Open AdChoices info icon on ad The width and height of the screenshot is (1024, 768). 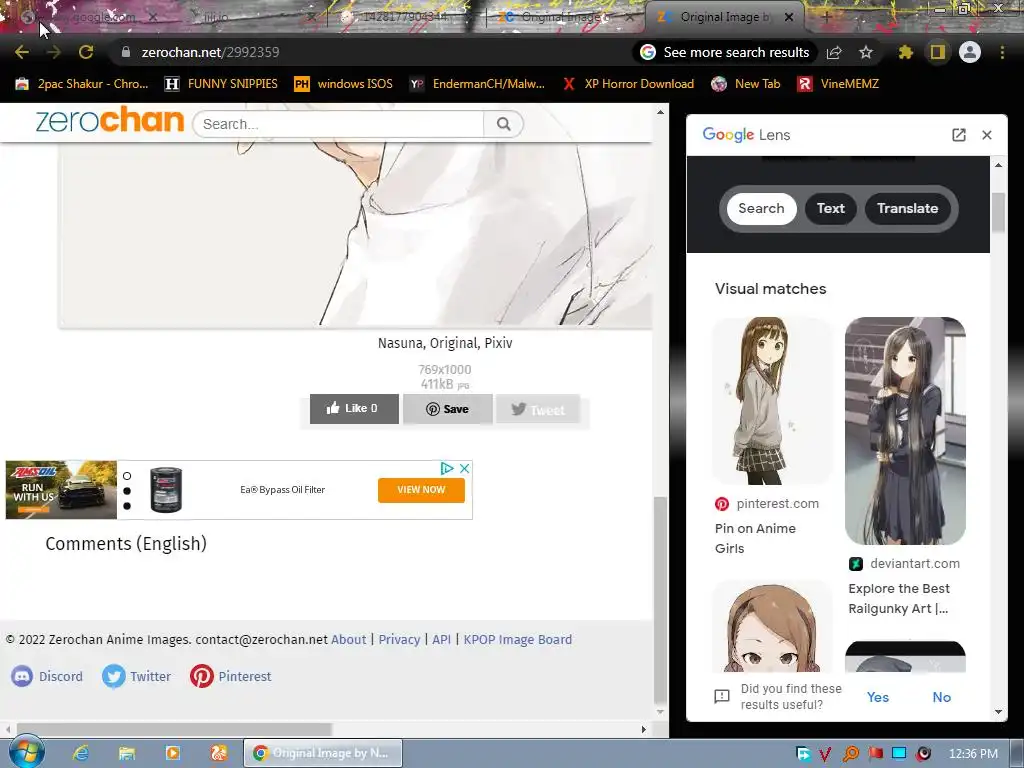click(447, 468)
